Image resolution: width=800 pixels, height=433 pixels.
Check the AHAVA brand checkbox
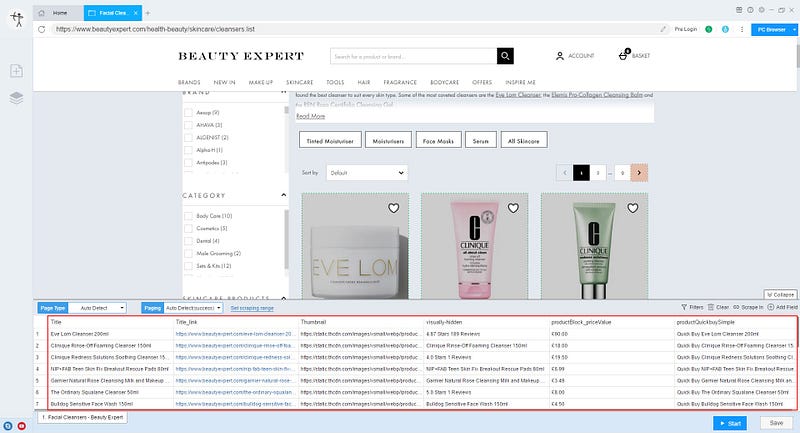pyautogui.click(x=188, y=125)
